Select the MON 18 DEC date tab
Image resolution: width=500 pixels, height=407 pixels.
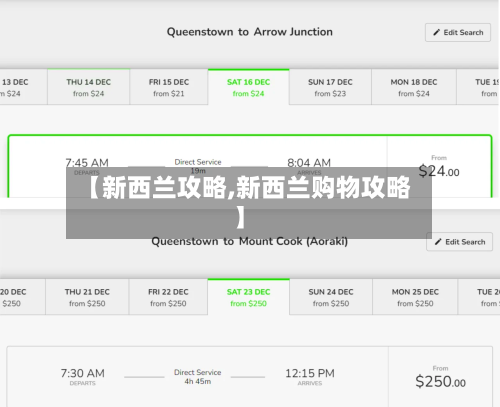(x=414, y=87)
